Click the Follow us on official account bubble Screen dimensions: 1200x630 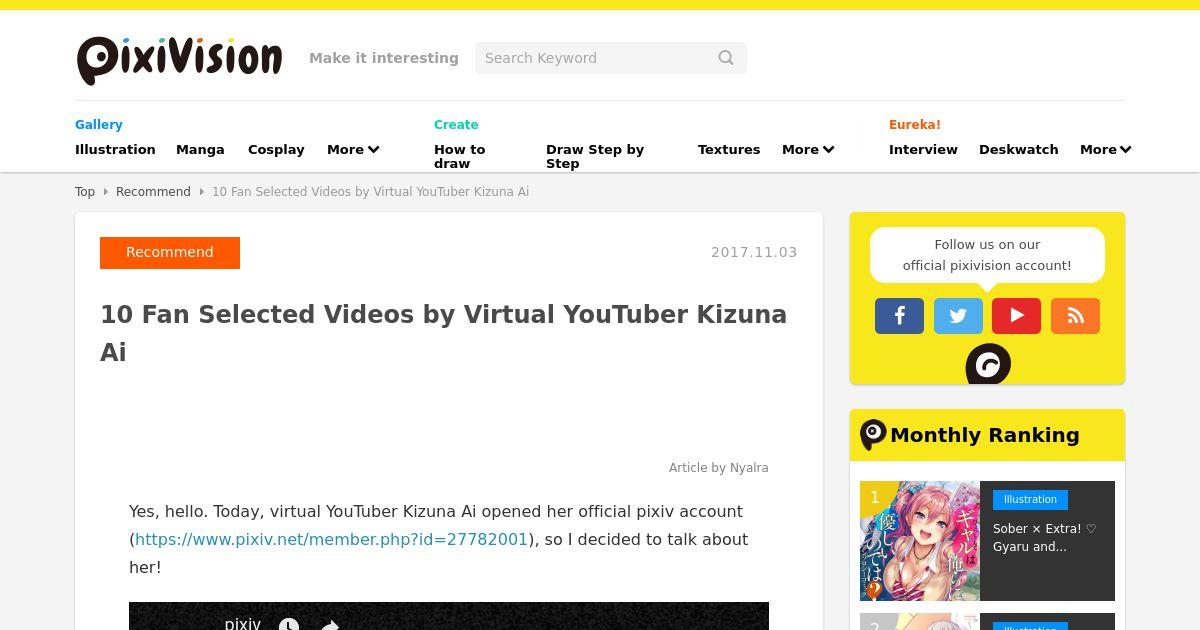point(987,255)
